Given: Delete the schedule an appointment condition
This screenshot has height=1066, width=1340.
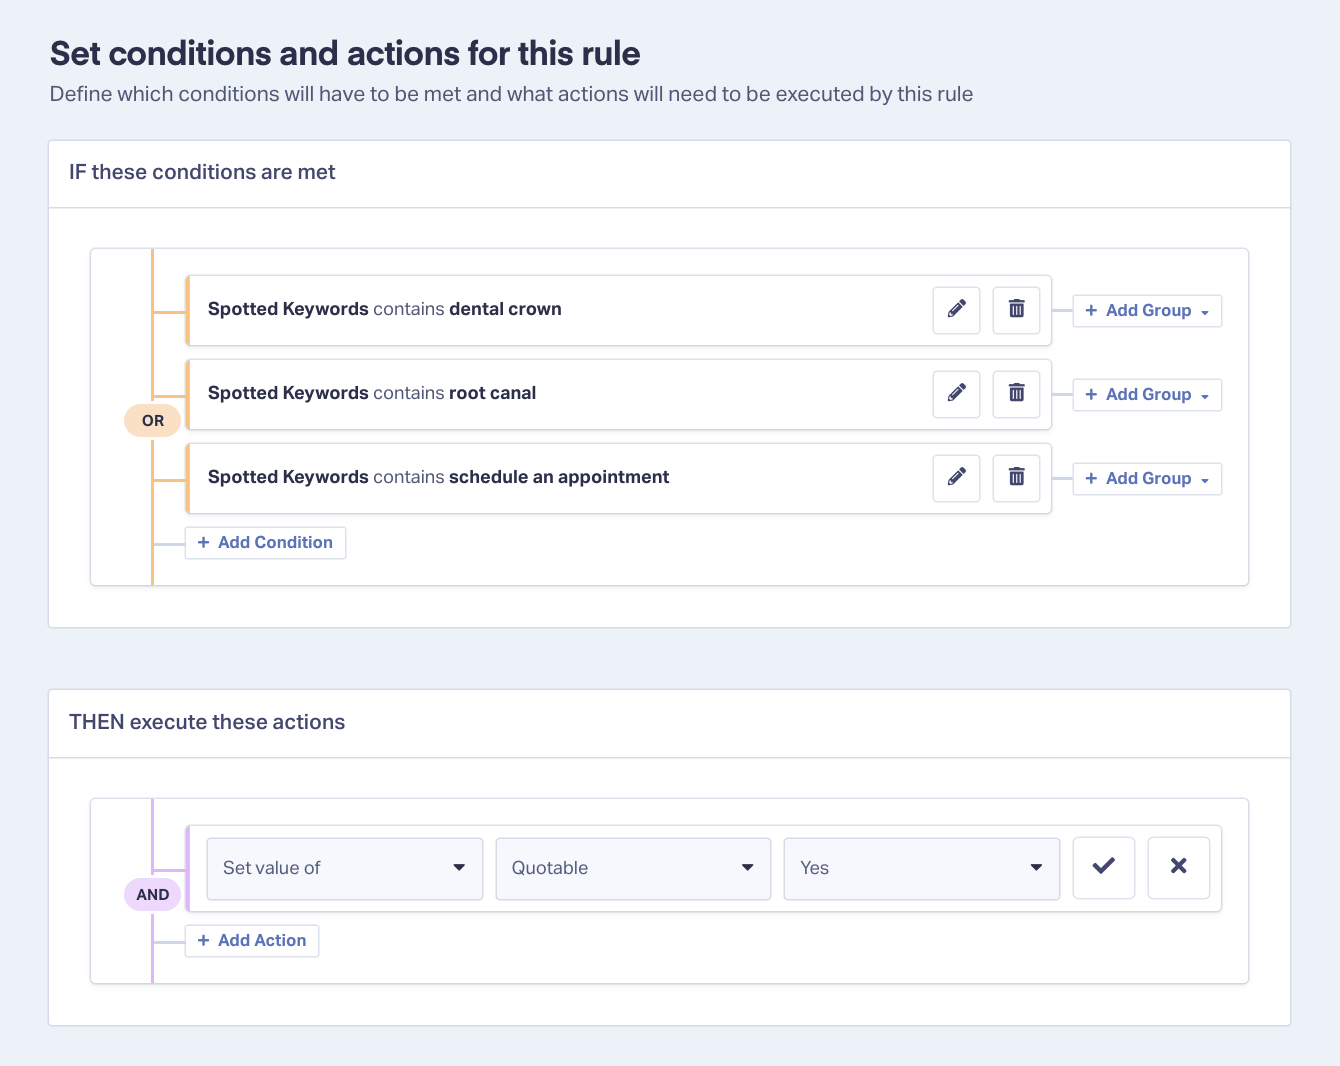Looking at the screenshot, I should pyautogui.click(x=1016, y=478).
